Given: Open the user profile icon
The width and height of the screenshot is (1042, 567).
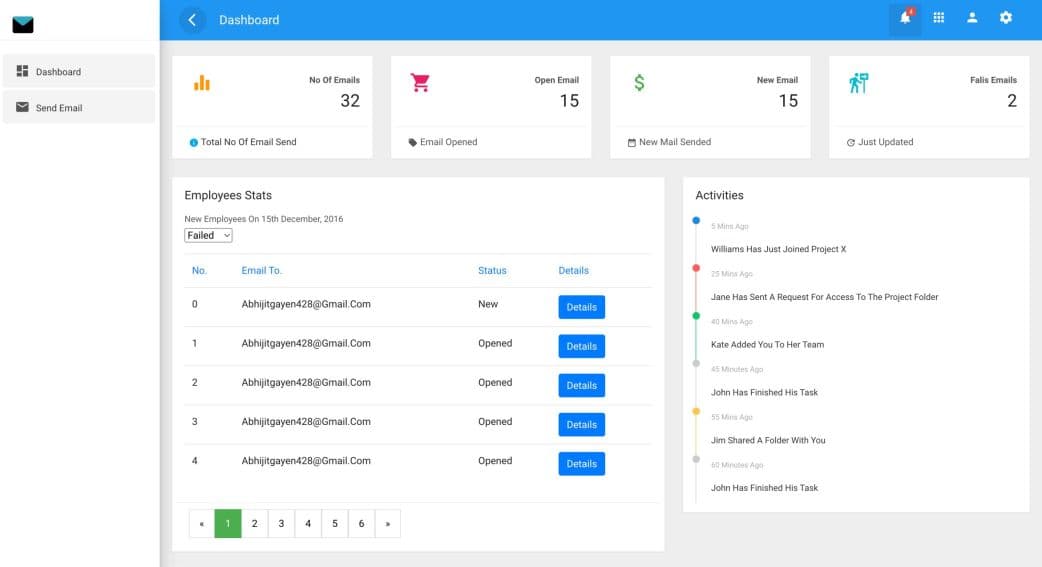Looking at the screenshot, I should coord(972,18).
